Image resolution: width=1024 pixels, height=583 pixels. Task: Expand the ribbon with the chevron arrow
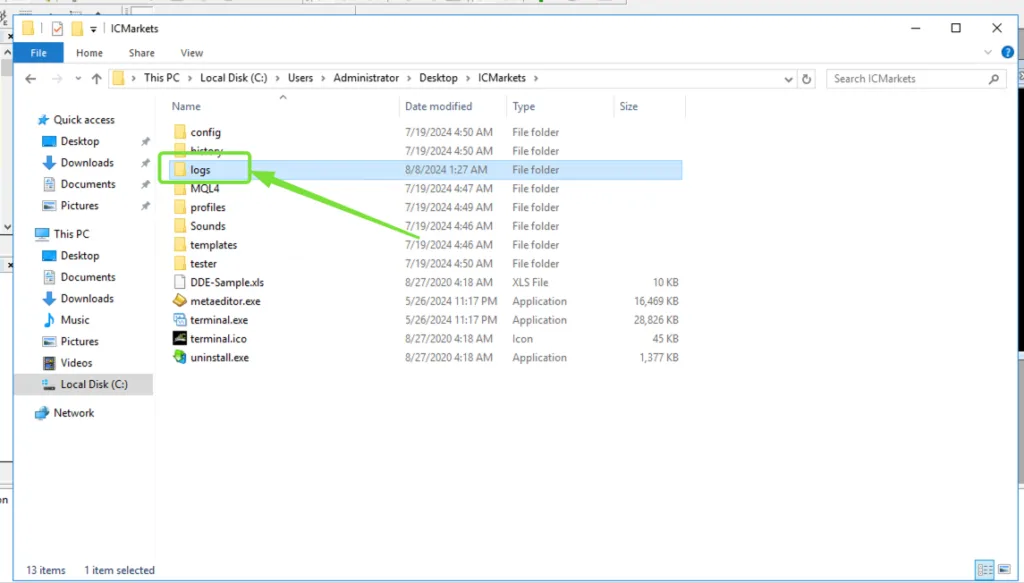989,52
